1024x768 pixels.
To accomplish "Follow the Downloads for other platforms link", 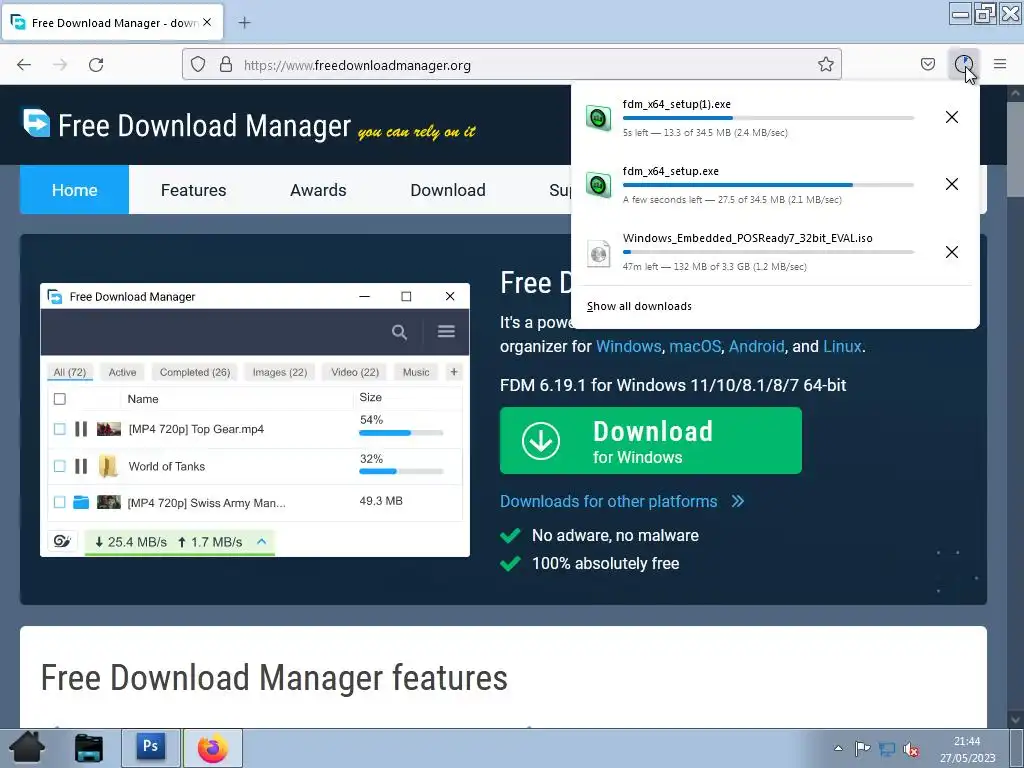I will pyautogui.click(x=608, y=501).
